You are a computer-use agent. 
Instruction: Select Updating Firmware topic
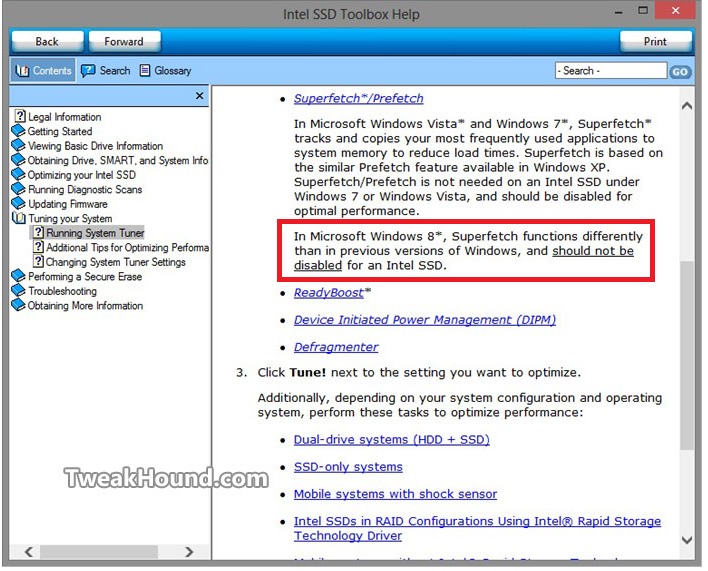68,204
